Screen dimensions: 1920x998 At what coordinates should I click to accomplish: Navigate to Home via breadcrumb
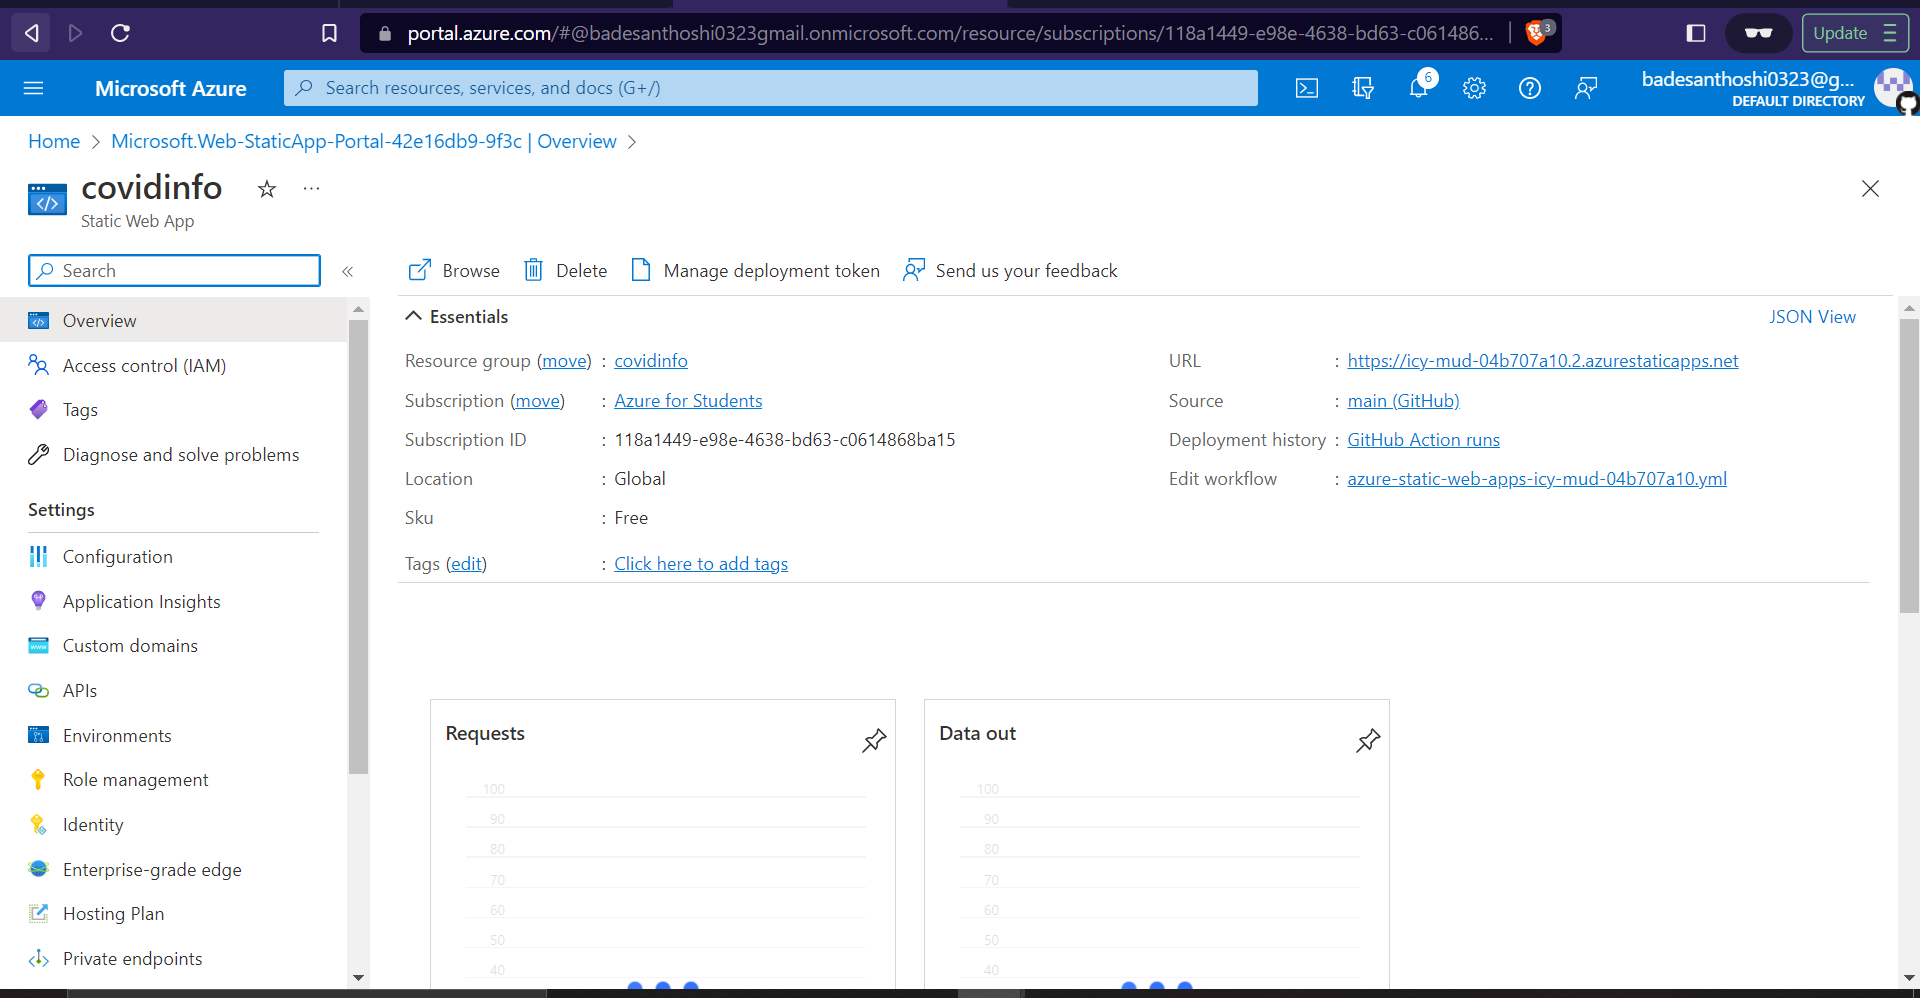point(53,141)
